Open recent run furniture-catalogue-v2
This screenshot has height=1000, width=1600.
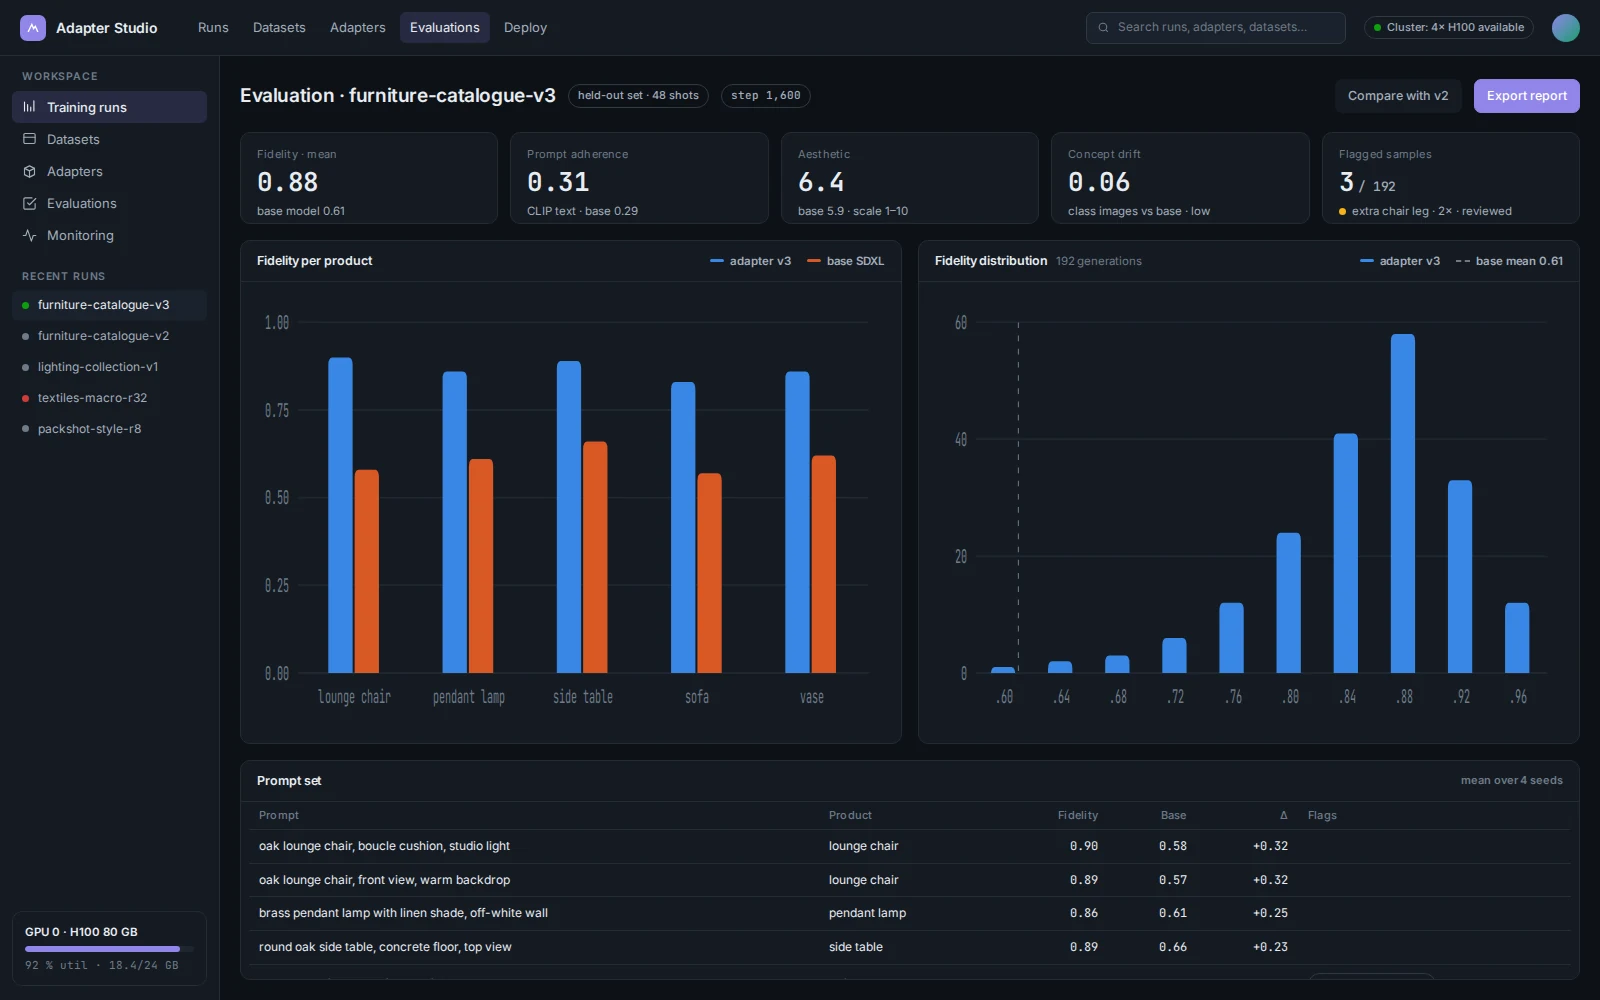(x=109, y=336)
